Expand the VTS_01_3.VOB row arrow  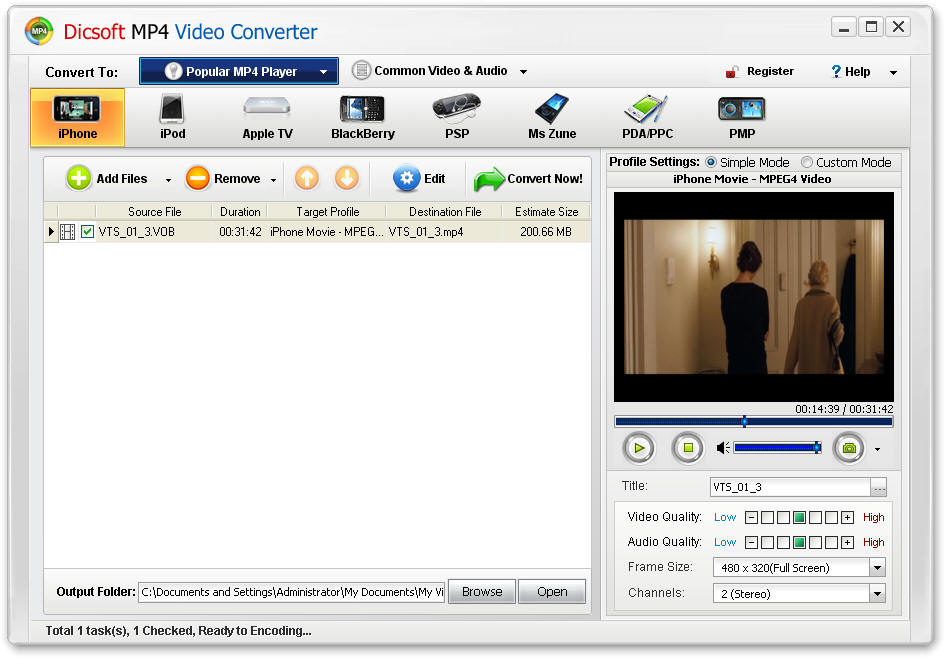point(51,231)
